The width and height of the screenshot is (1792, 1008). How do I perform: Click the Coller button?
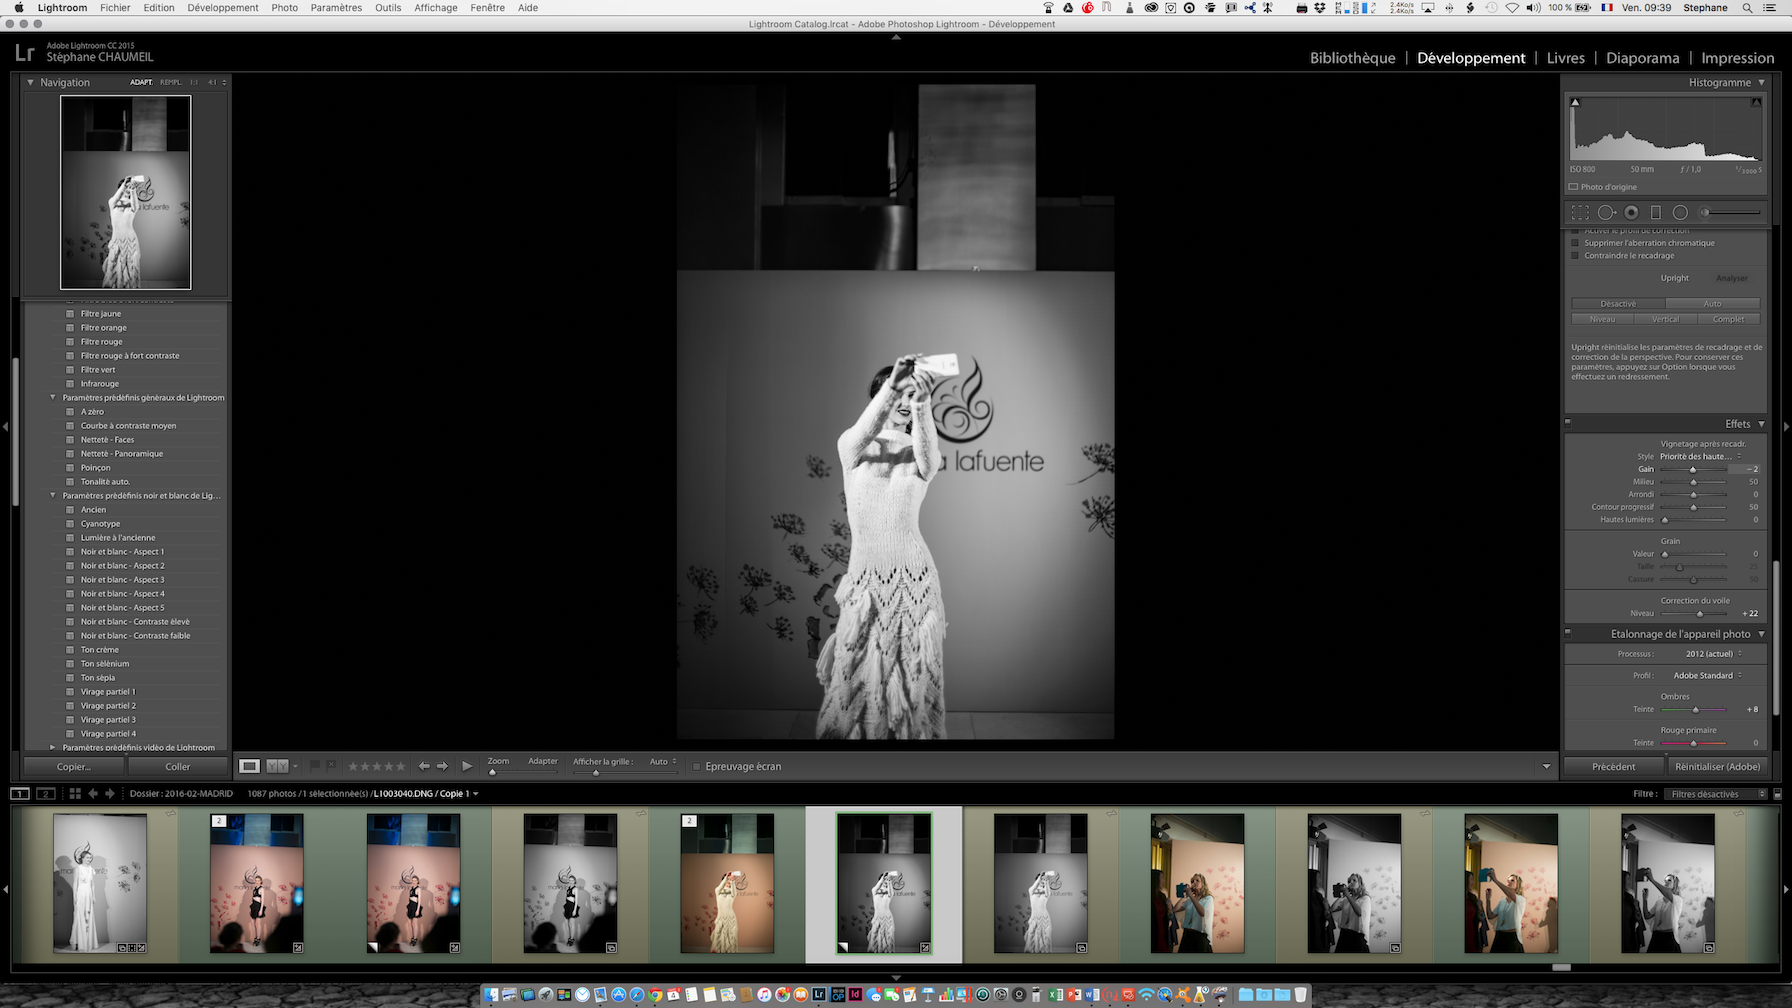(178, 767)
